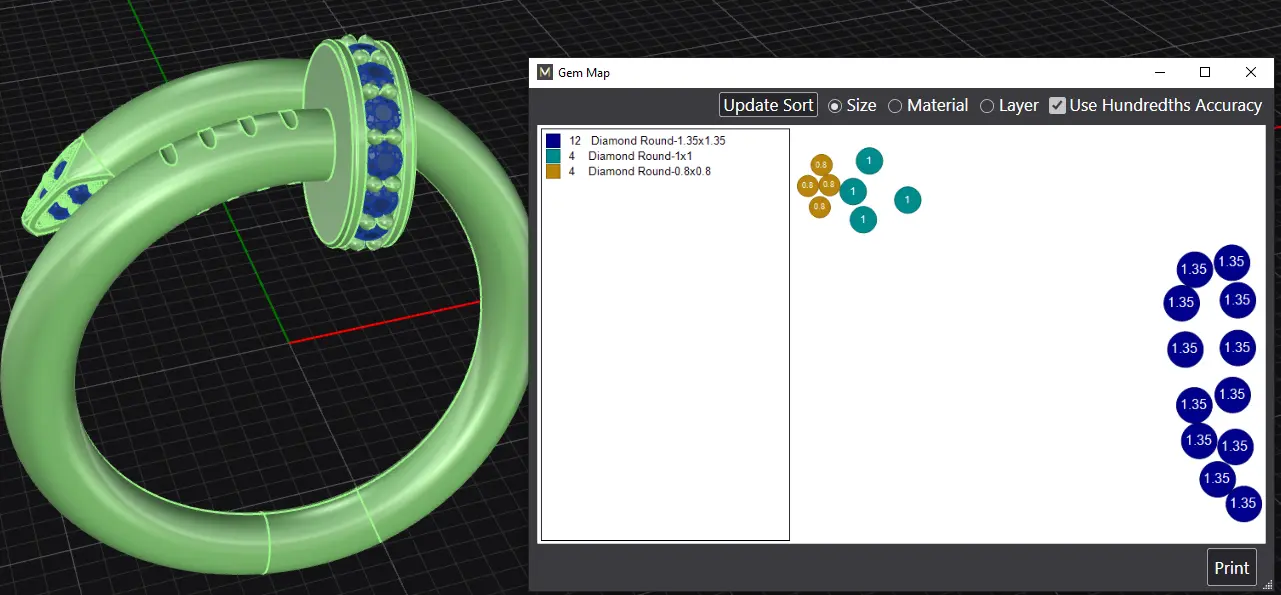Sort gems by Material radio option
This screenshot has width=1281, height=595.
pos(895,106)
